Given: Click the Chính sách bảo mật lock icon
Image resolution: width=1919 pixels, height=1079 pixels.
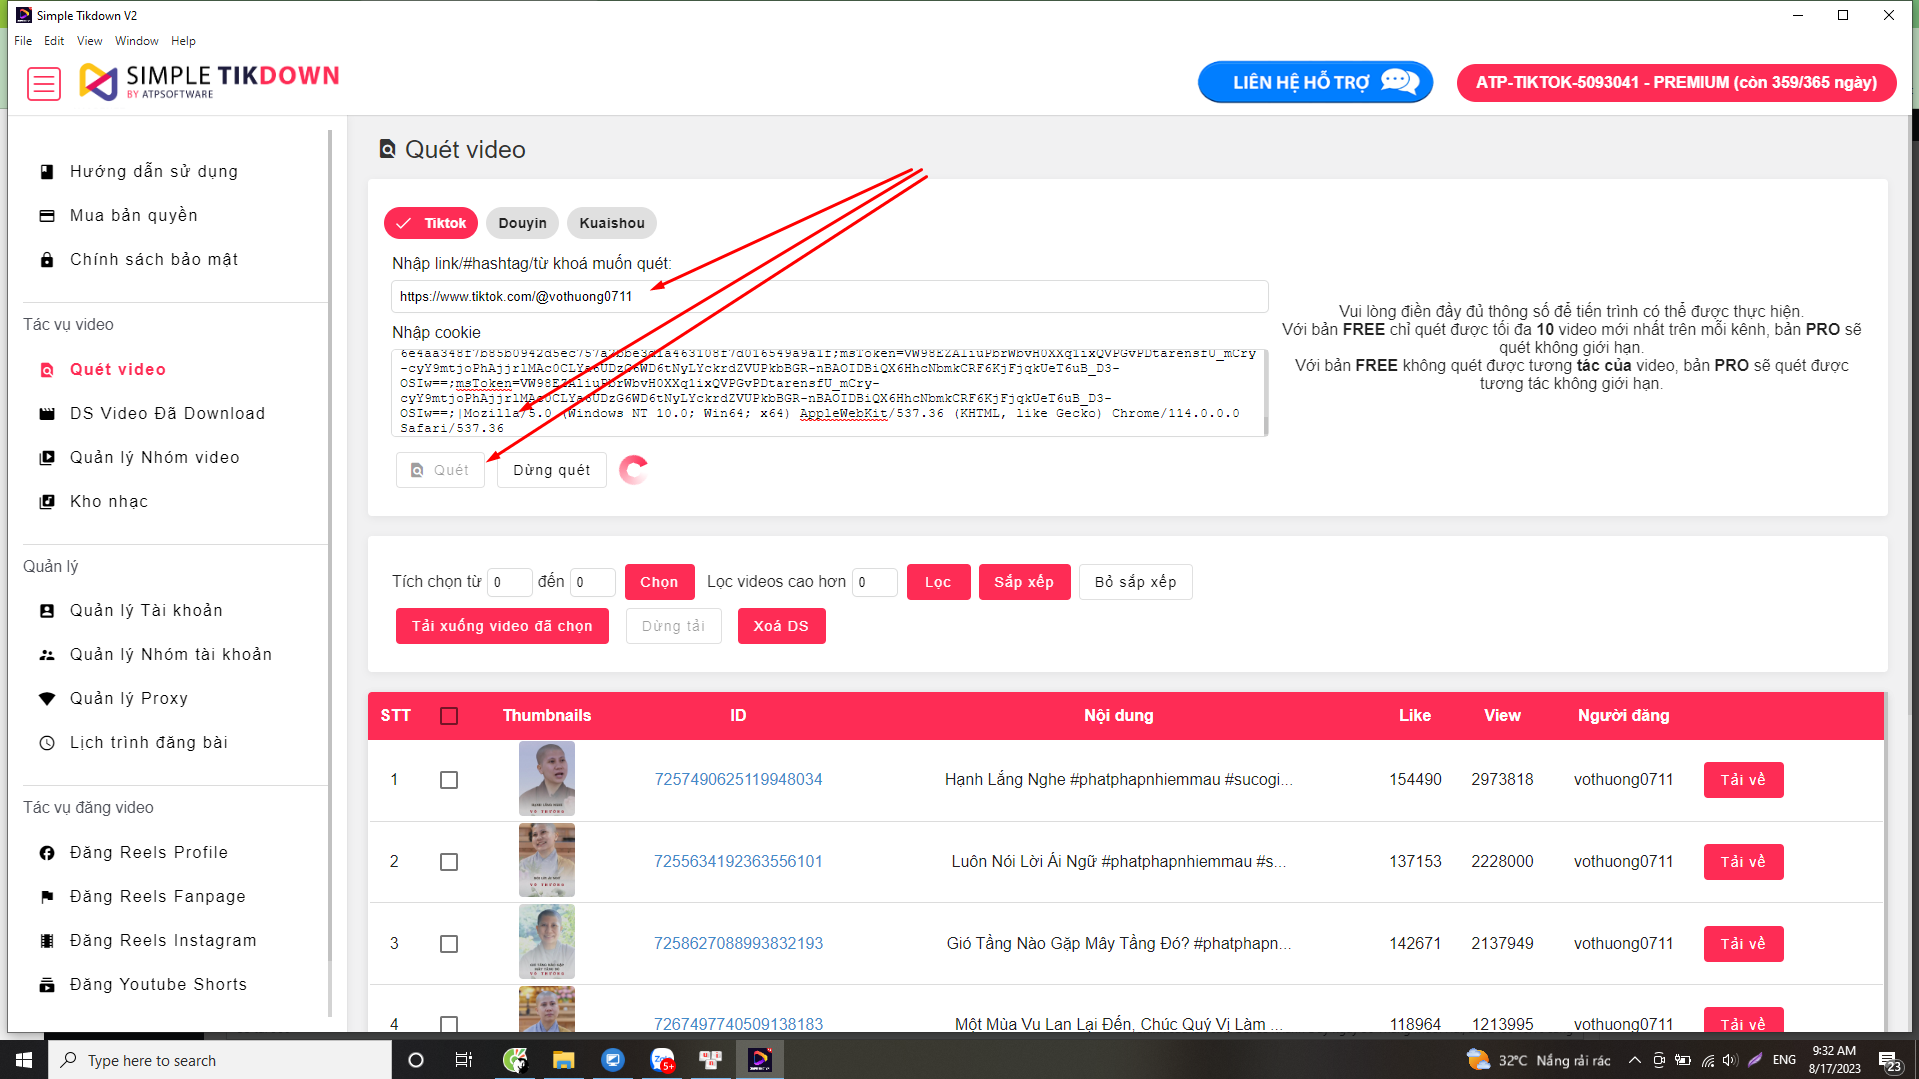Looking at the screenshot, I should [x=47, y=260].
